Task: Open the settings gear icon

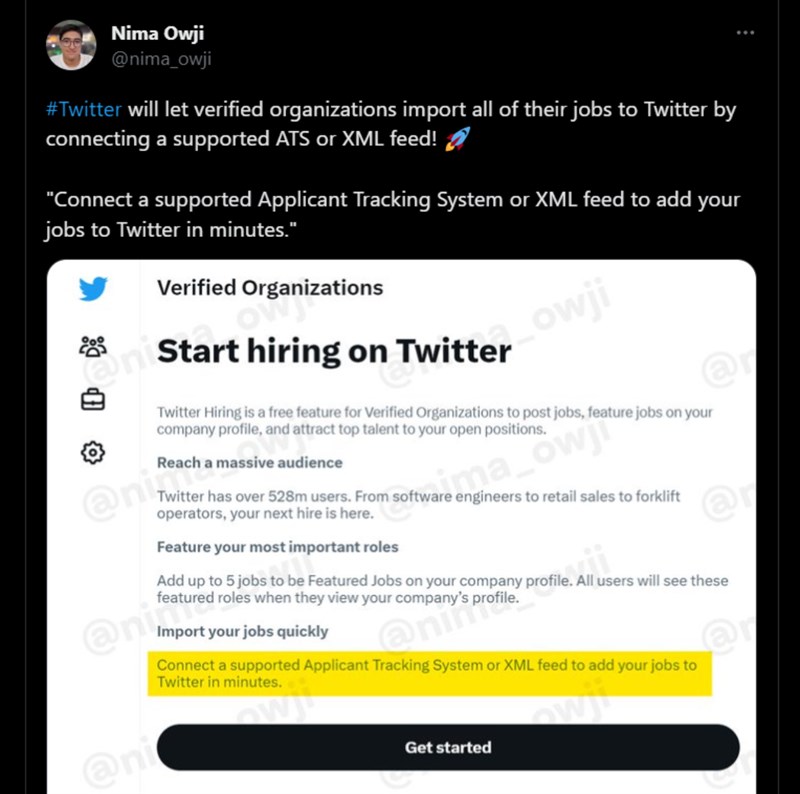Action: tap(92, 453)
